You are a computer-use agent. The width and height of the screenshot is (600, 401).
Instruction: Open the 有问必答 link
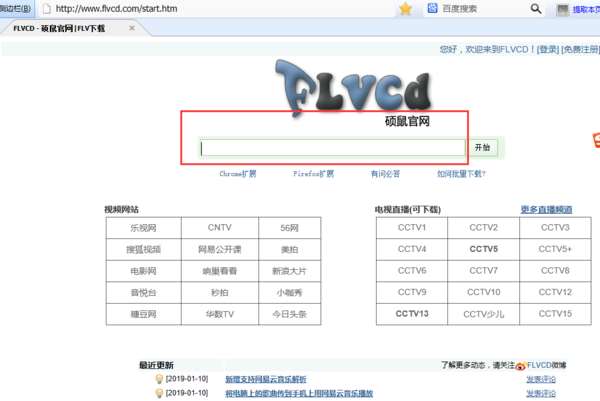point(385,174)
